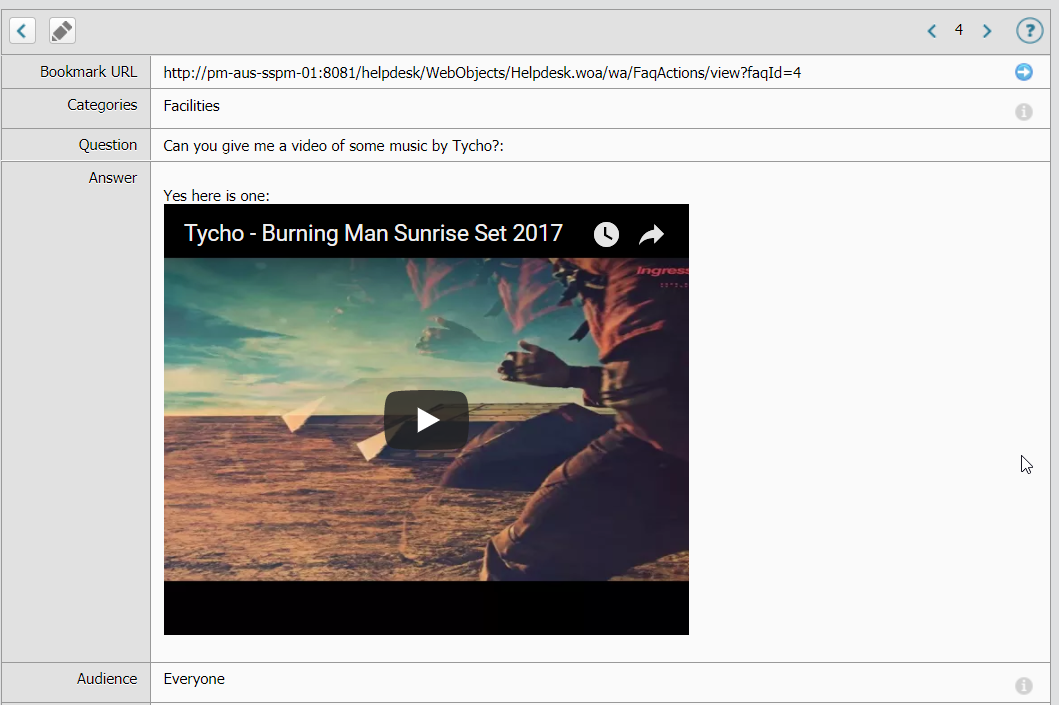This screenshot has width=1059, height=705.
Task: Click the info icon next to Facilities category
Action: (1023, 110)
